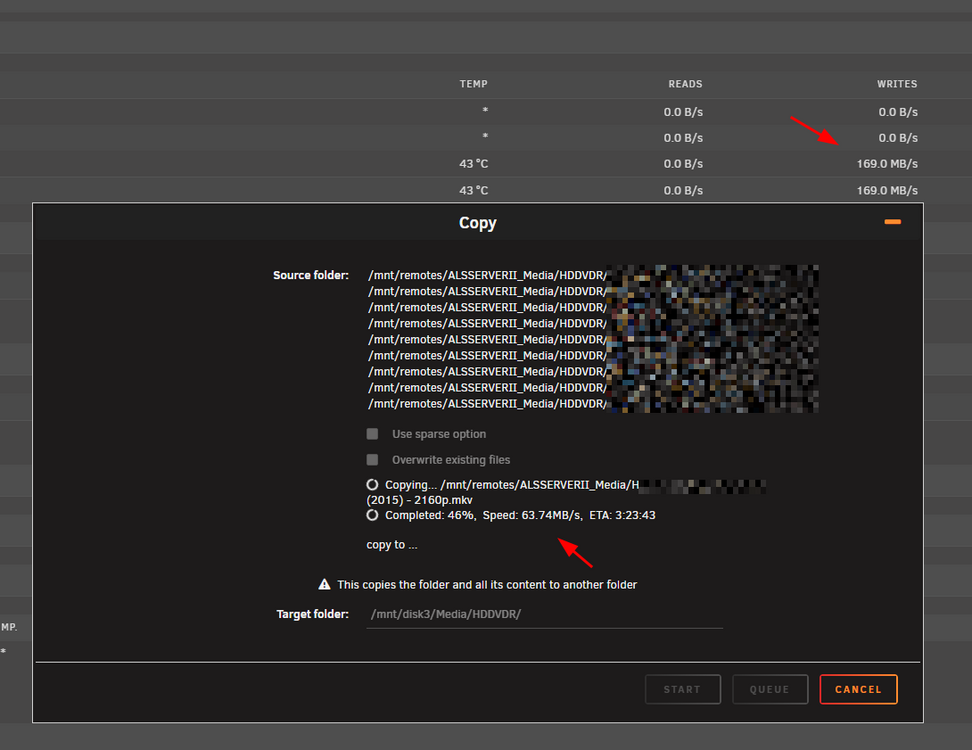972x750 pixels.
Task: Click the READS column header
Action: [685, 84]
